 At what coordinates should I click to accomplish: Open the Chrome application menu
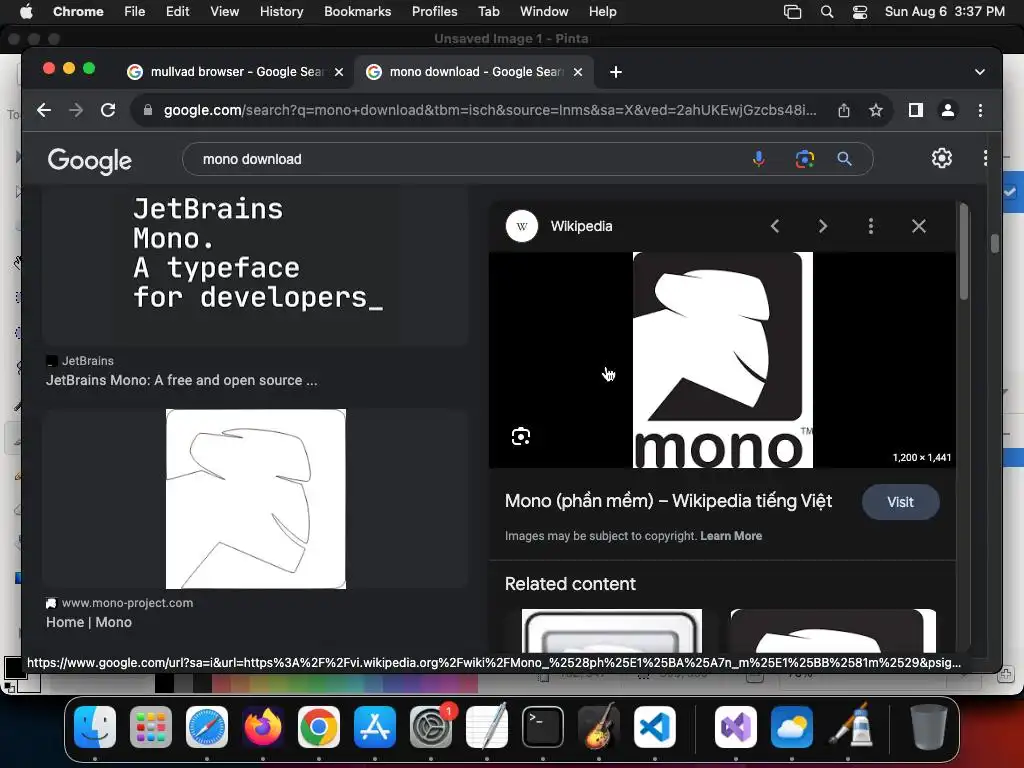point(78,11)
